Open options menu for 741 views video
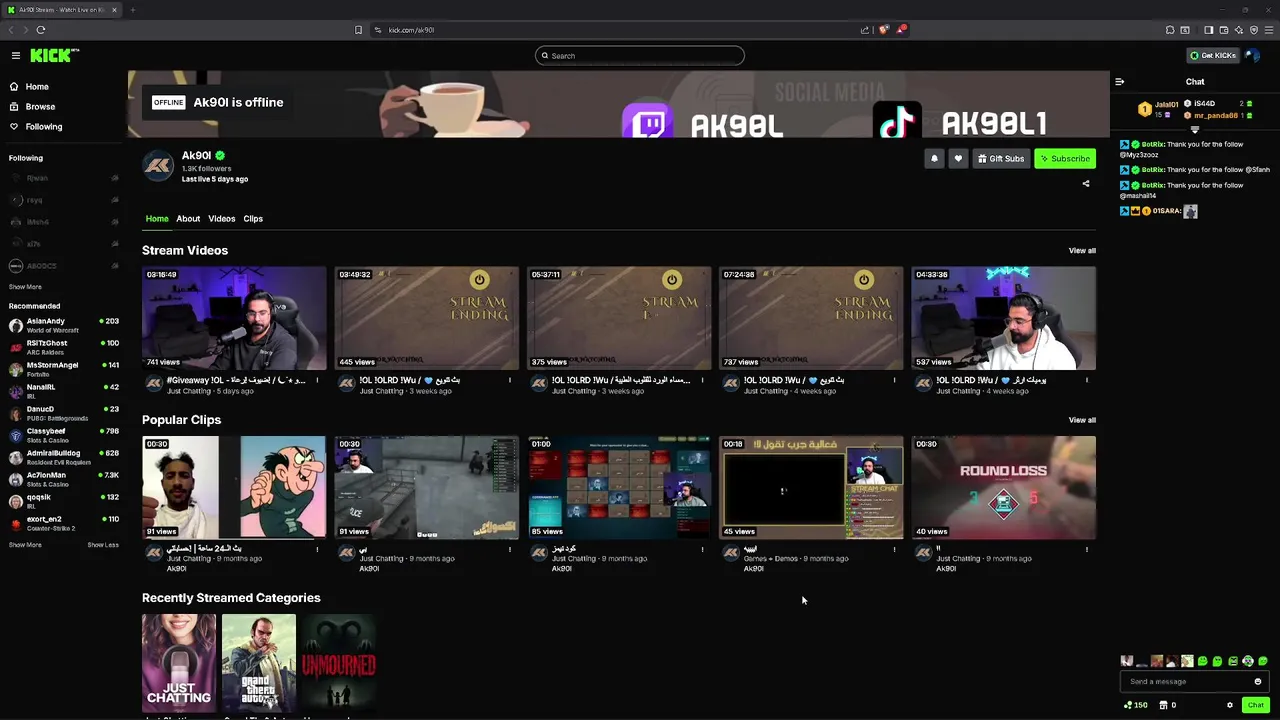The width and height of the screenshot is (1280, 720). pyautogui.click(x=318, y=380)
